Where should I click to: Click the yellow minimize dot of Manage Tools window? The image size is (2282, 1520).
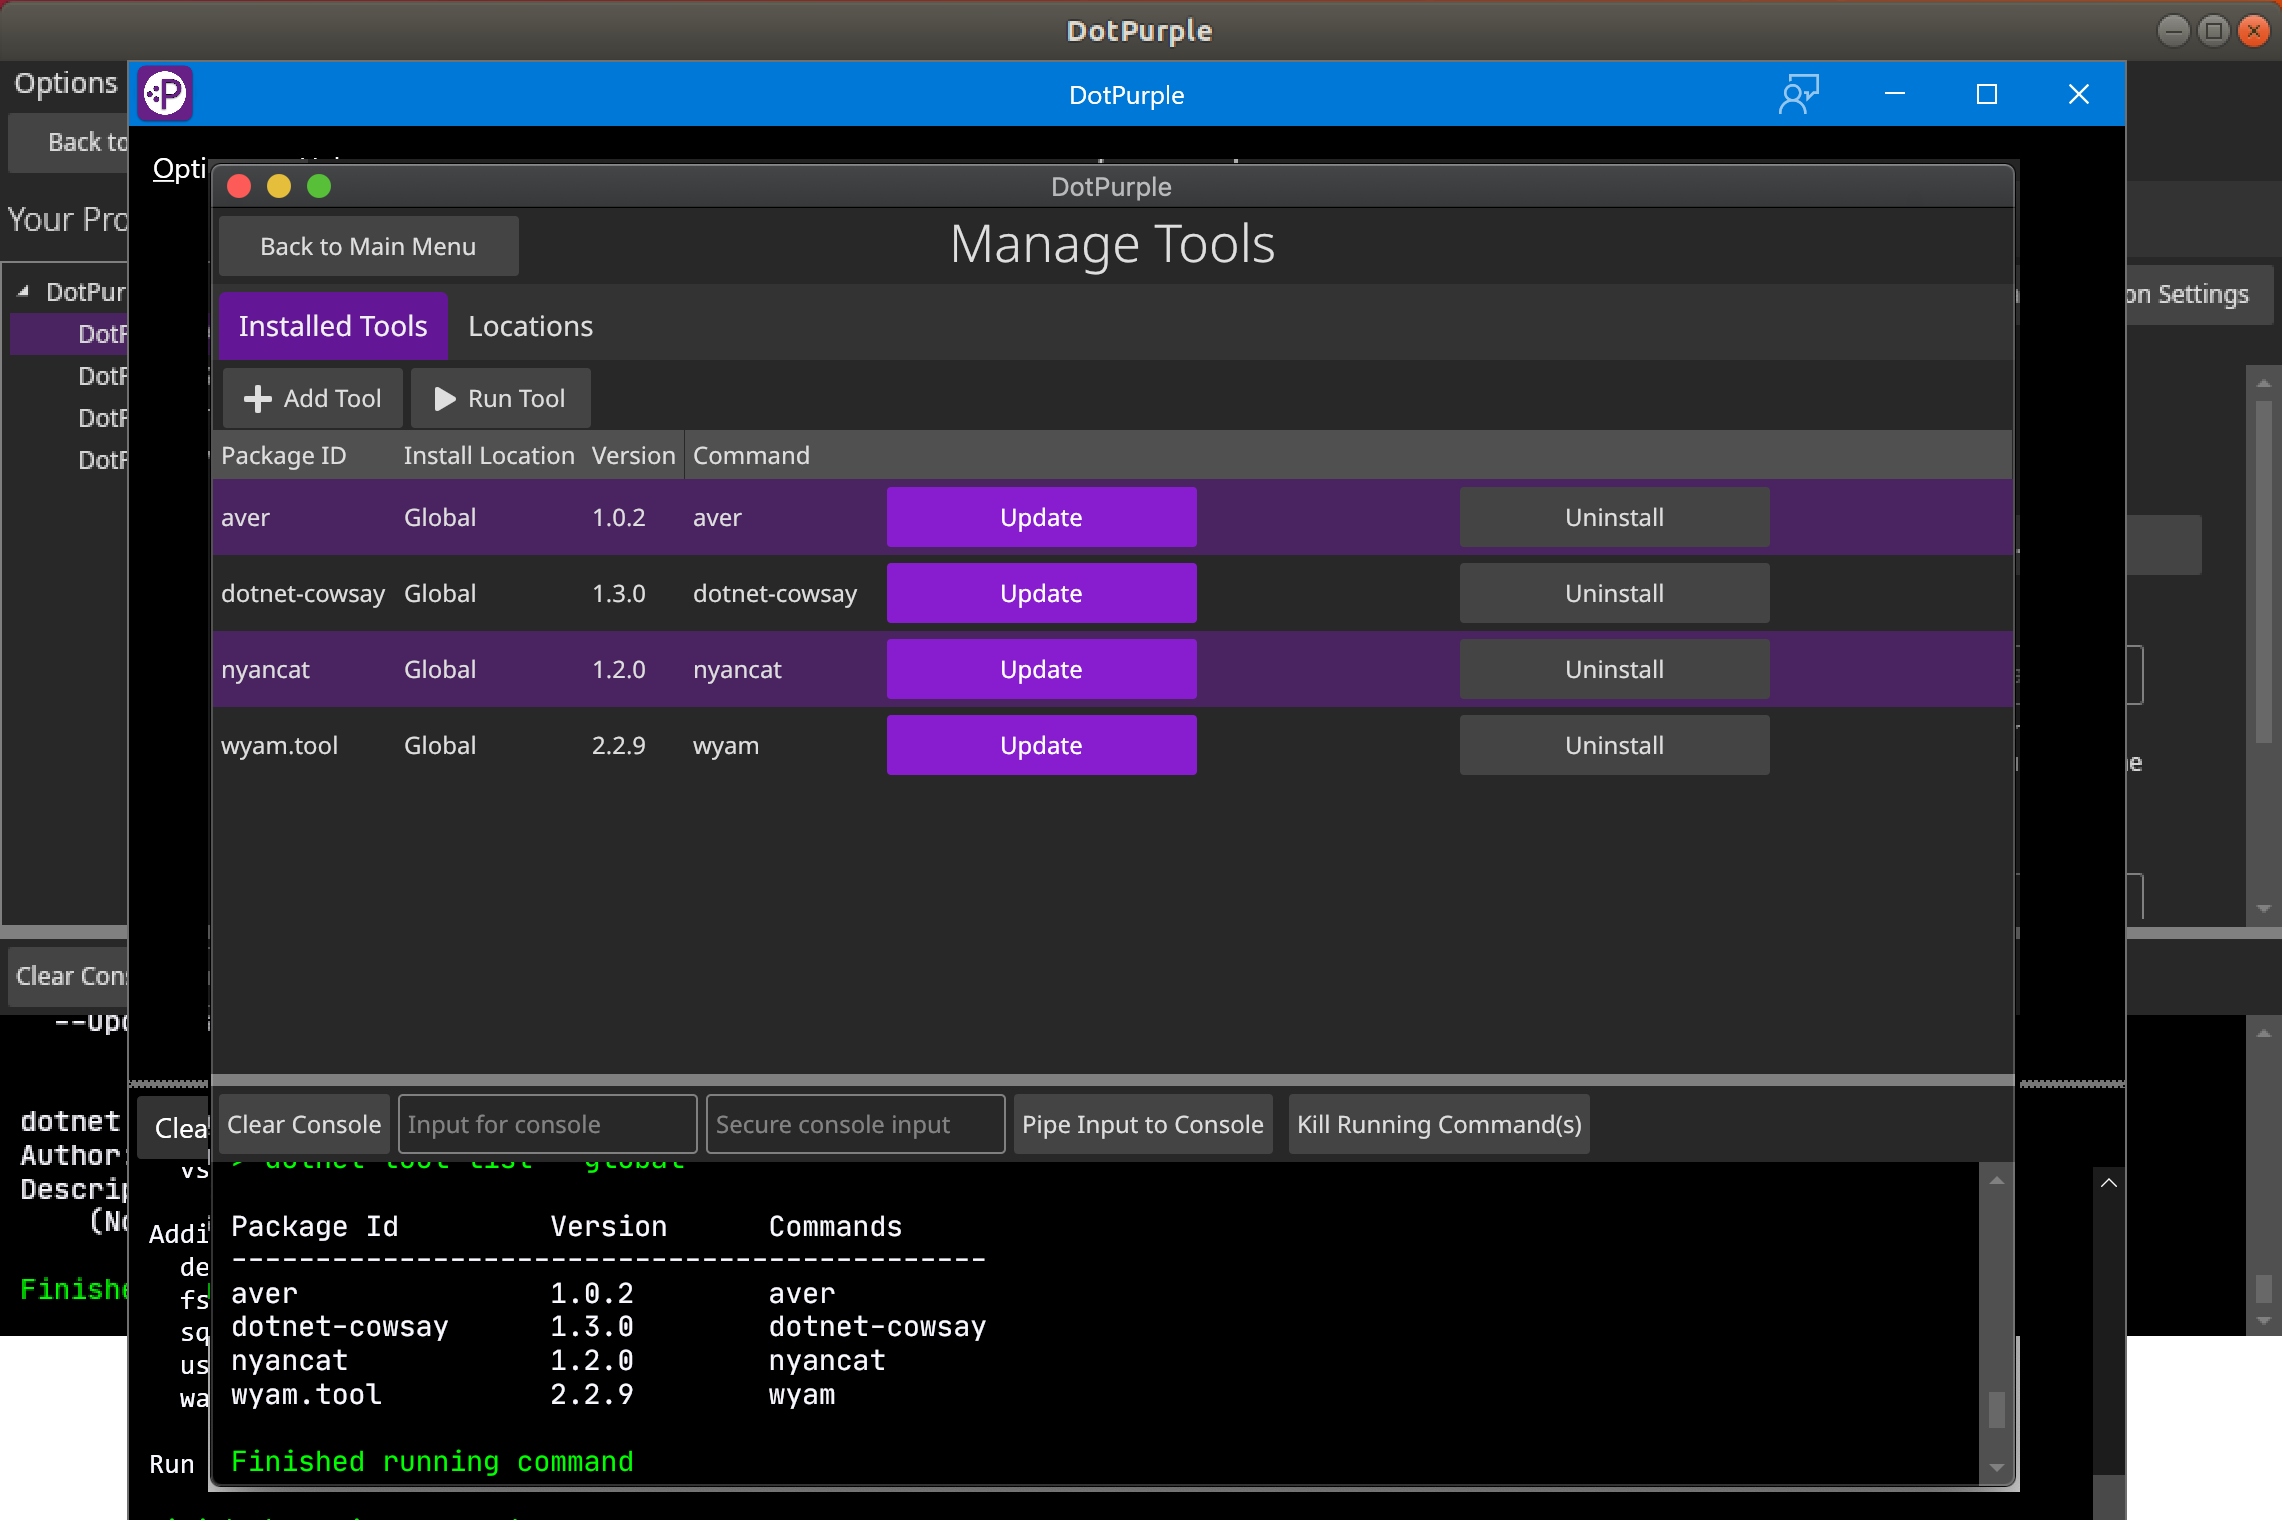pos(279,186)
